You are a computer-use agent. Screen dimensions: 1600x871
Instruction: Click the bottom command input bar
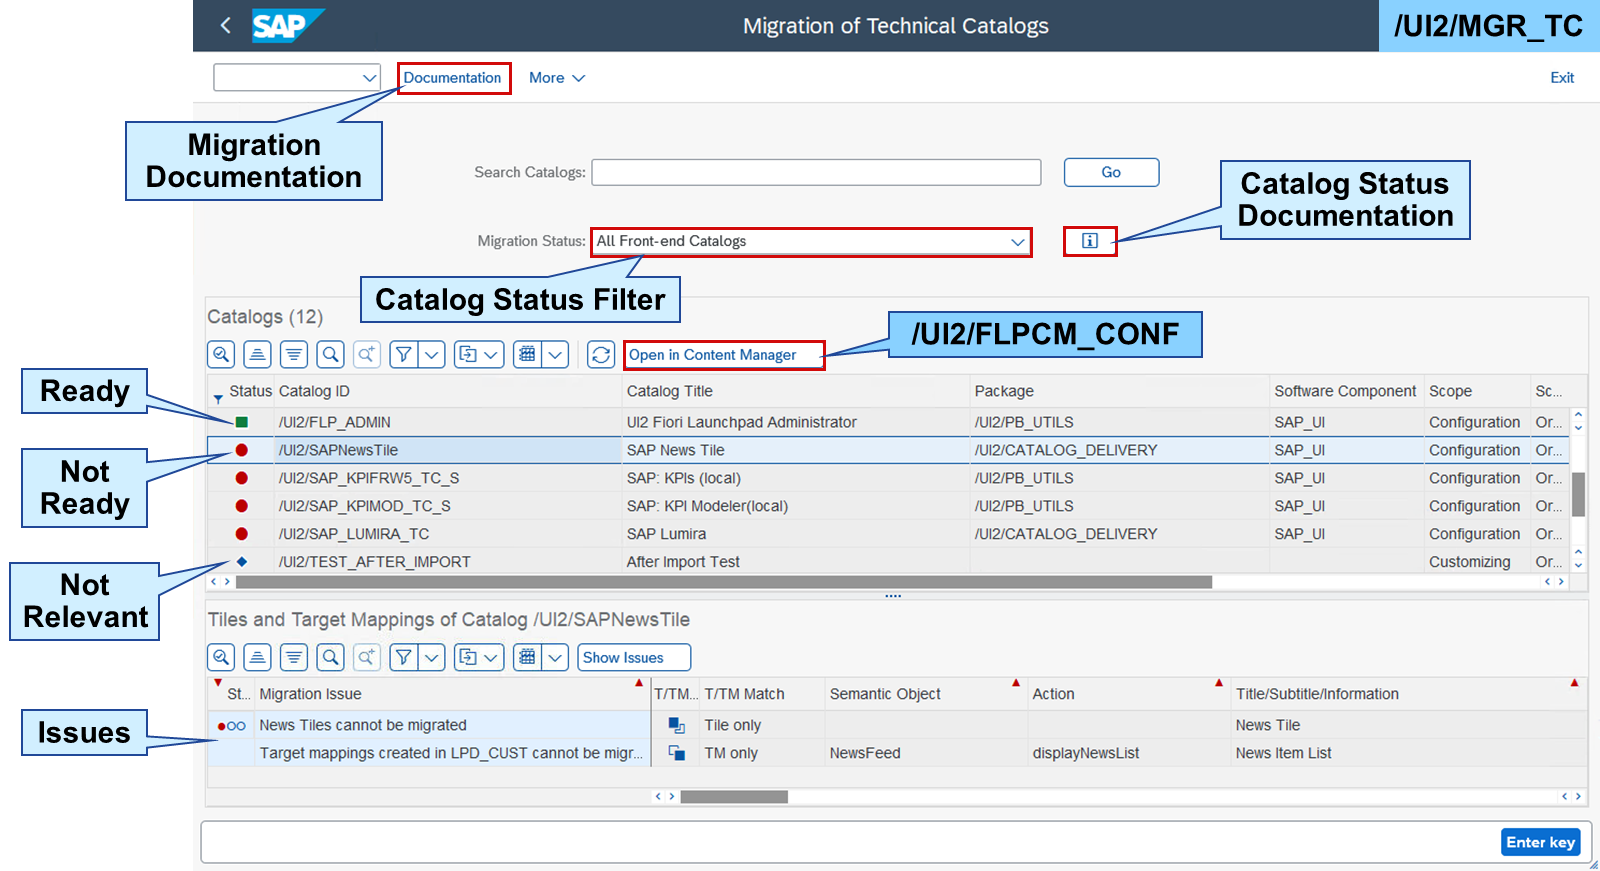point(850,842)
